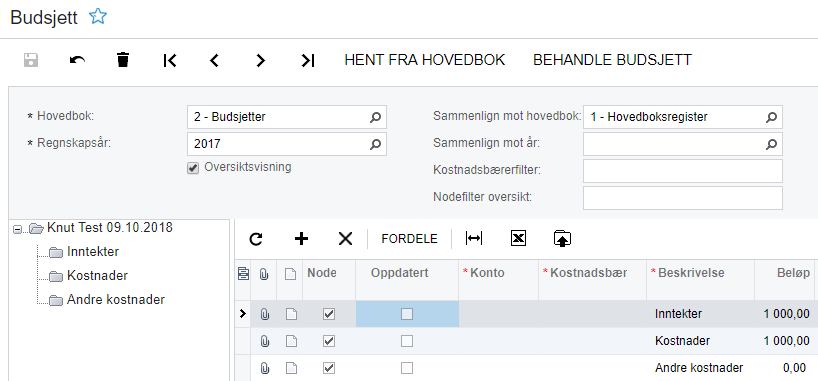
Task: Go to last record icon
Action: (308, 61)
